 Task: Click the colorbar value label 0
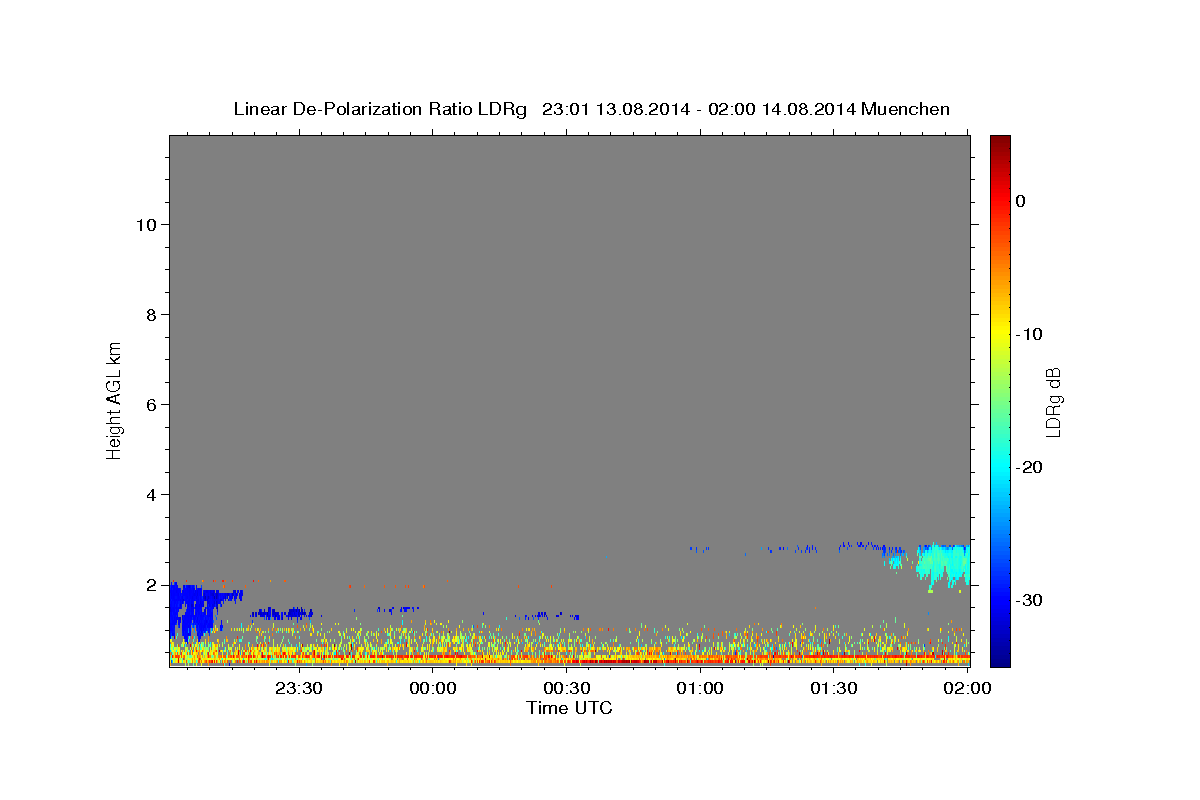click(x=1021, y=201)
